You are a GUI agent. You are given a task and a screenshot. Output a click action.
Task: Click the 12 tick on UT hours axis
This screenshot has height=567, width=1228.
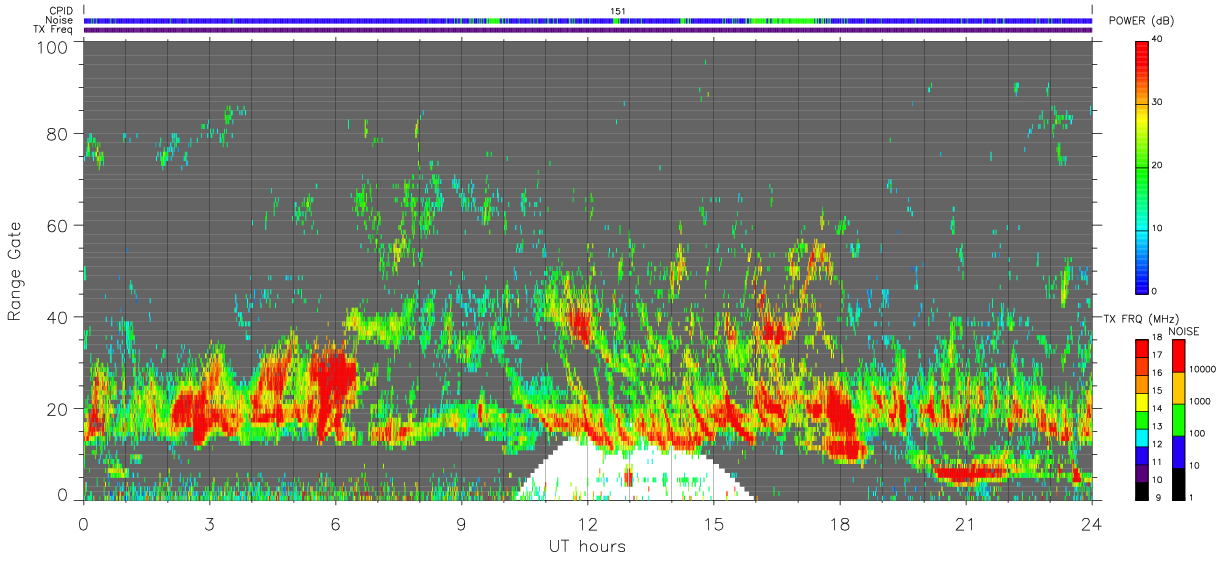588,523
